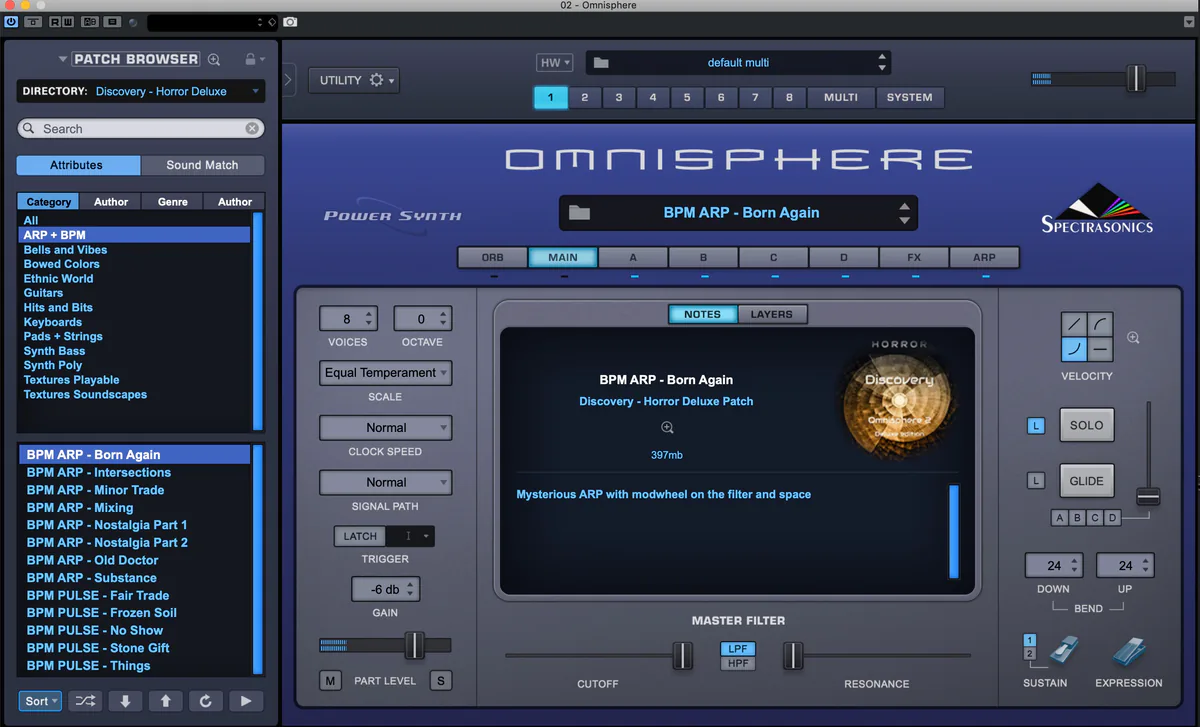Open the Directory dropdown
Image resolution: width=1200 pixels, height=727 pixels.
pyautogui.click(x=141, y=91)
